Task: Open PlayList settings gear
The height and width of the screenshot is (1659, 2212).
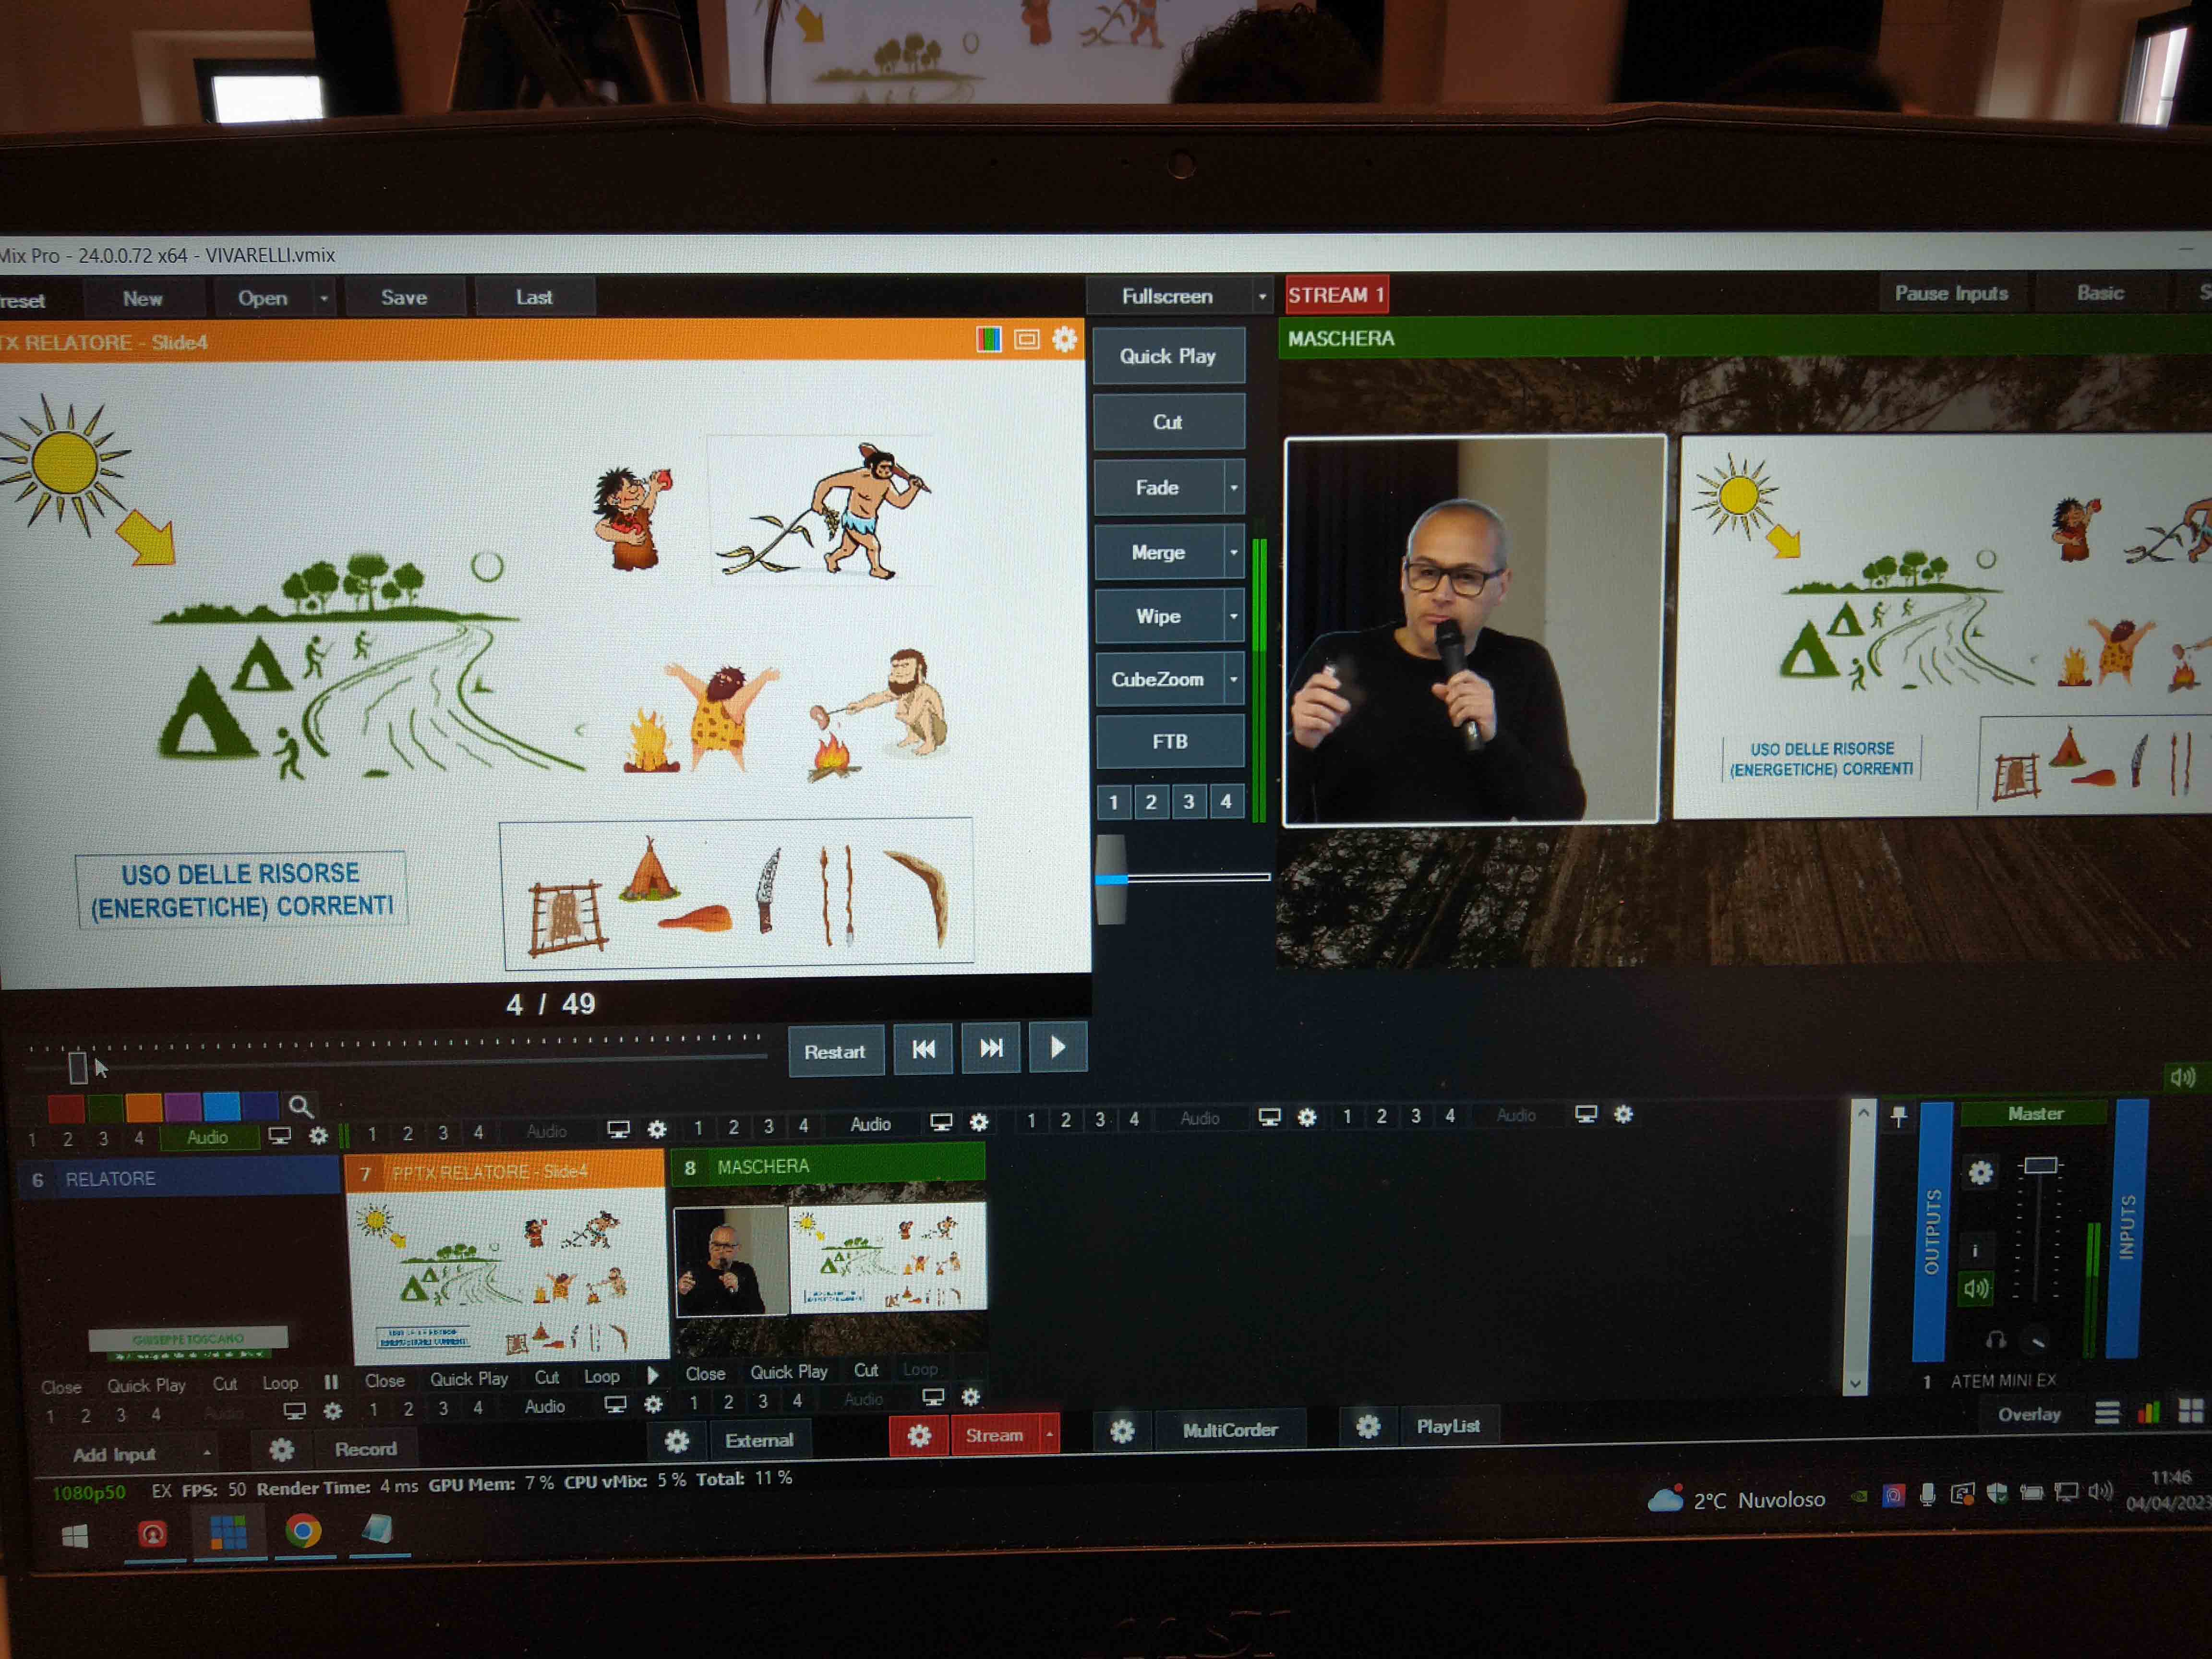Action: 1368,1426
